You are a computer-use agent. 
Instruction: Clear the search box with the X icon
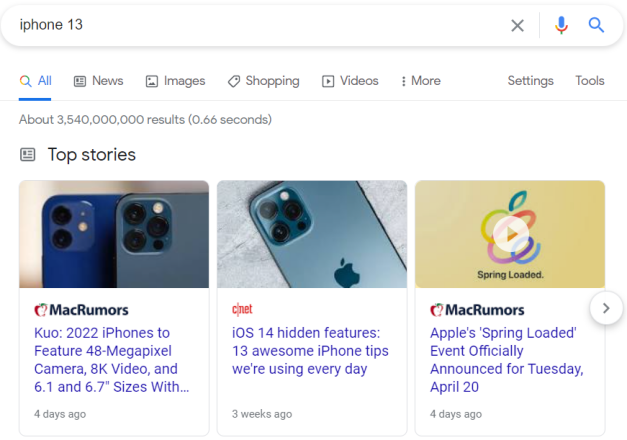point(517,26)
